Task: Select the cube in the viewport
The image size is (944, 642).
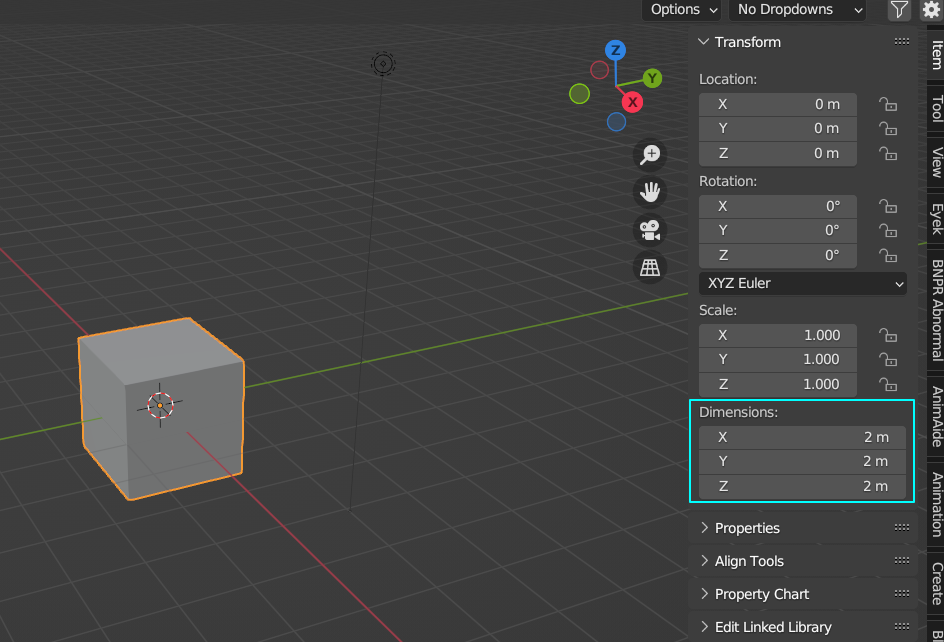Action: [x=161, y=408]
